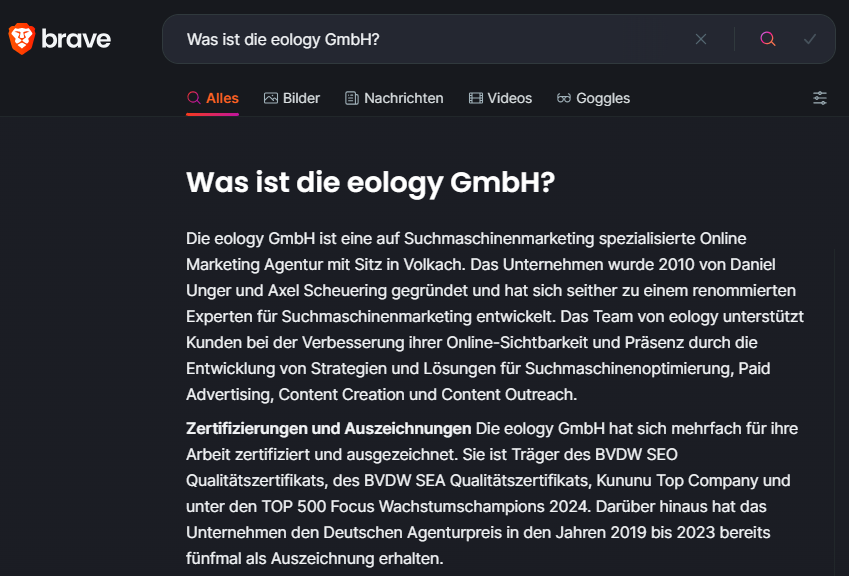Click the brave wordmark text

tap(76, 39)
